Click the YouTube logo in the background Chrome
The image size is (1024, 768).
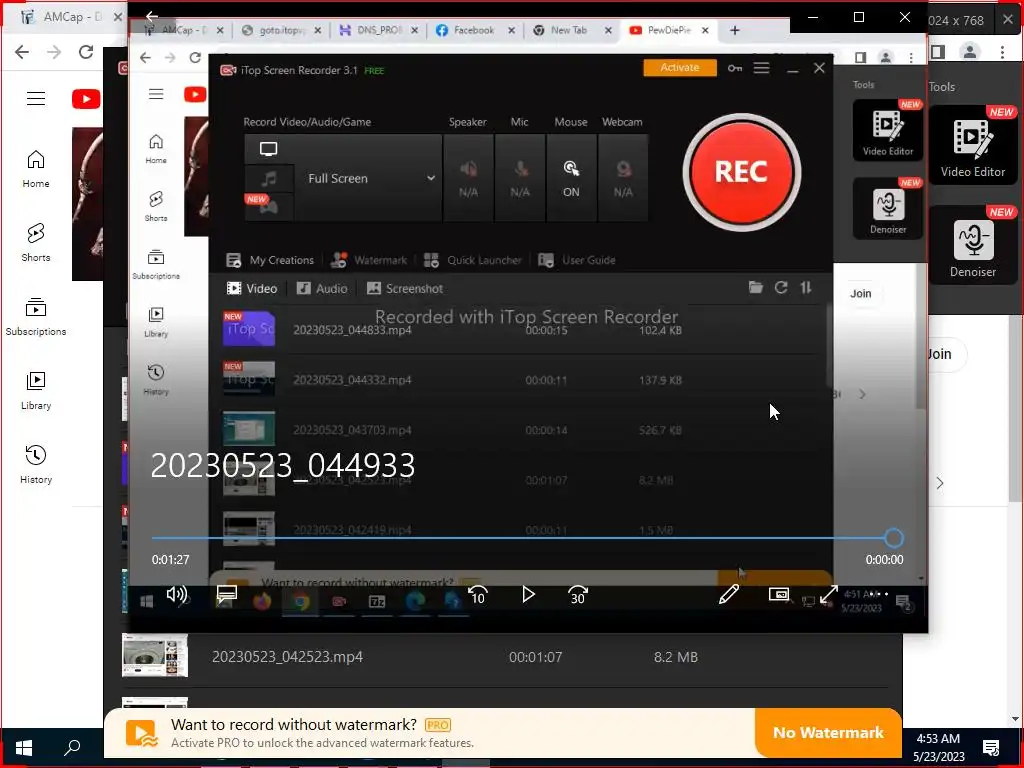[x=86, y=99]
